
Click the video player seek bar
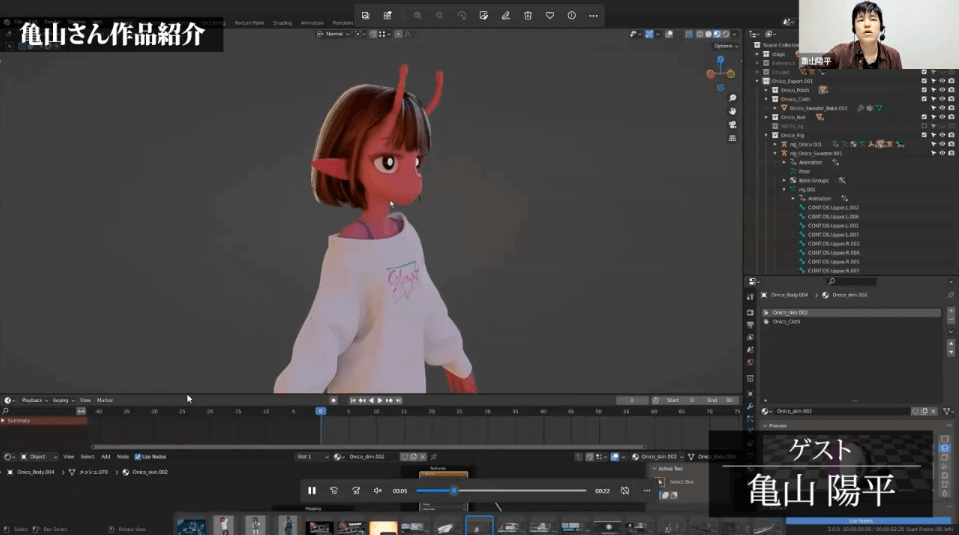tap(501, 490)
